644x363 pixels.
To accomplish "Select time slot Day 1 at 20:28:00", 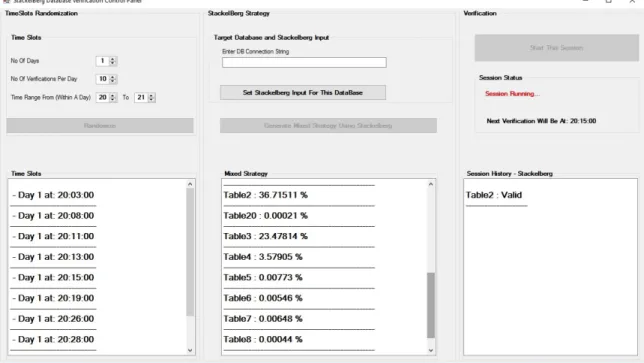I will click(x=53, y=339).
